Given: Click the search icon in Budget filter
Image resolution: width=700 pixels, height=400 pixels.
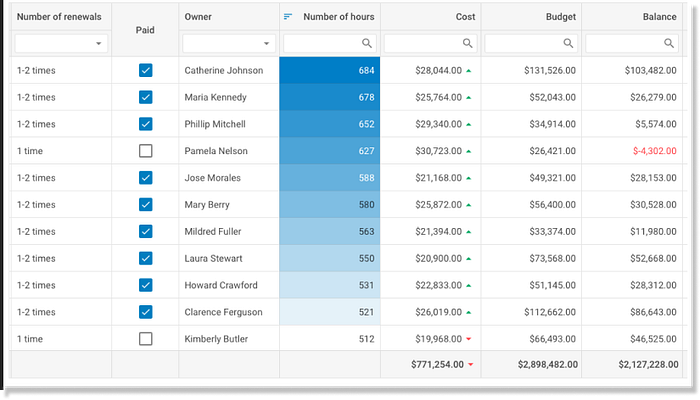Looking at the screenshot, I should [x=568, y=43].
